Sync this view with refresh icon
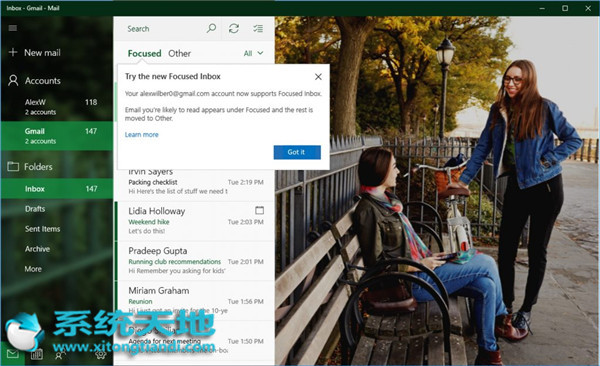600x366 pixels. [234, 28]
